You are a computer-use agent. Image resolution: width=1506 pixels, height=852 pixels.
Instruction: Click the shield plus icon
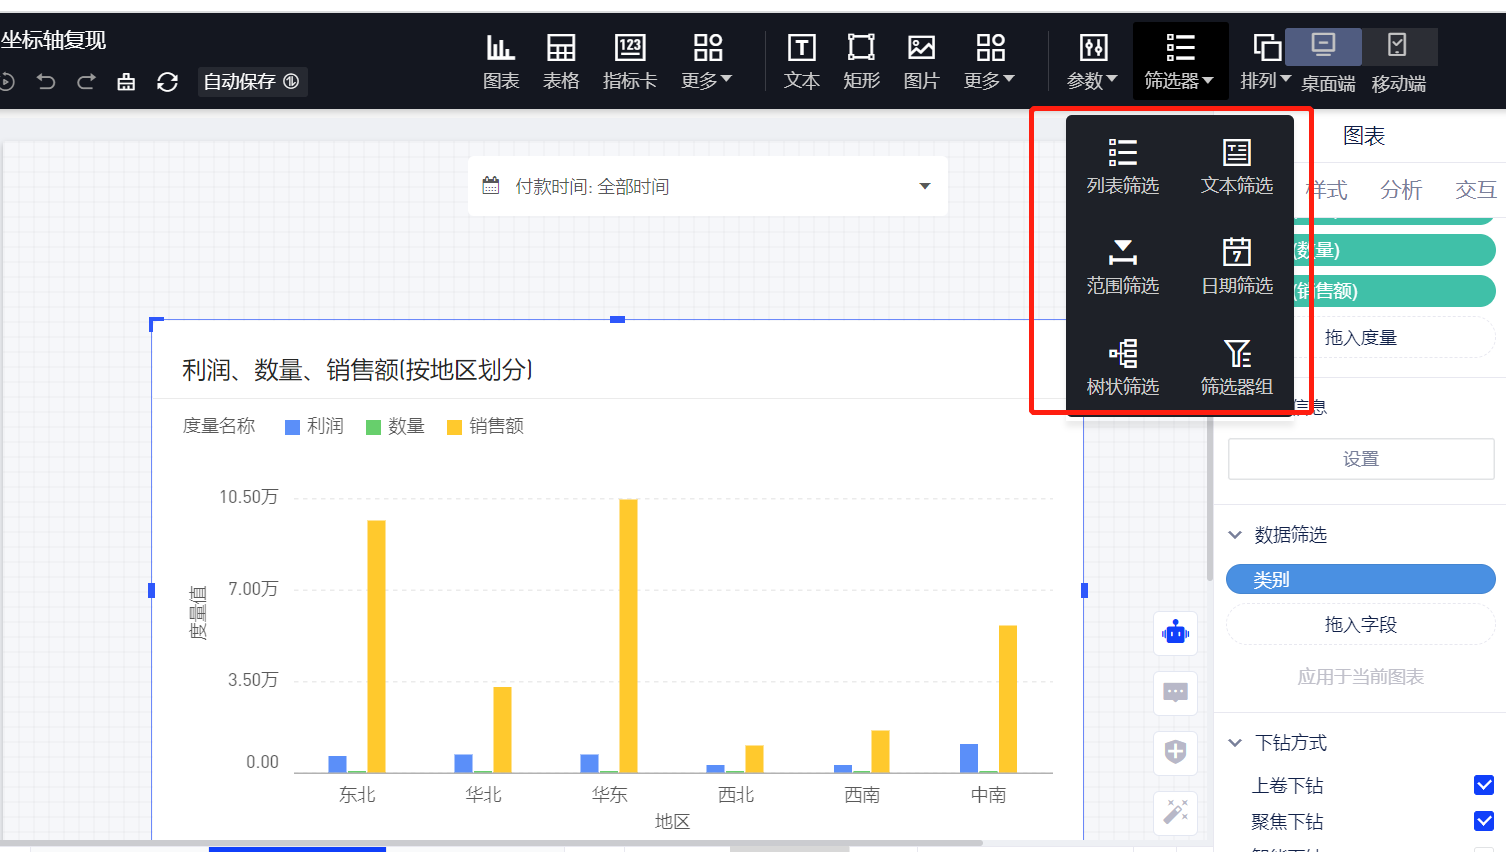click(x=1176, y=752)
